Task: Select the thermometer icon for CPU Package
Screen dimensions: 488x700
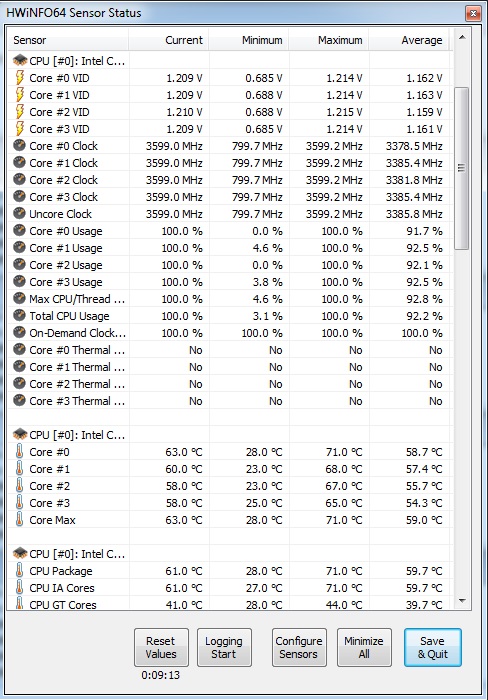Action: pos(19,571)
